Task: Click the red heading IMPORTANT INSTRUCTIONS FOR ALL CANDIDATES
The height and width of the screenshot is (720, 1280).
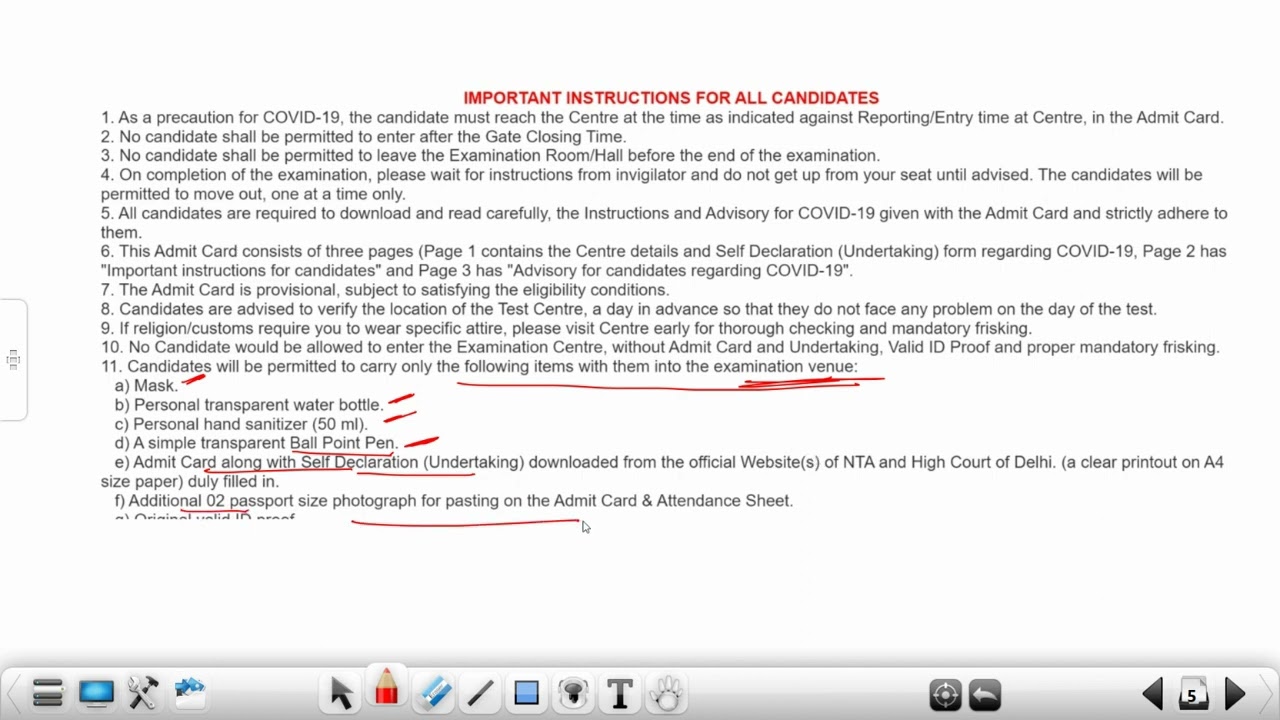Action: [x=671, y=98]
